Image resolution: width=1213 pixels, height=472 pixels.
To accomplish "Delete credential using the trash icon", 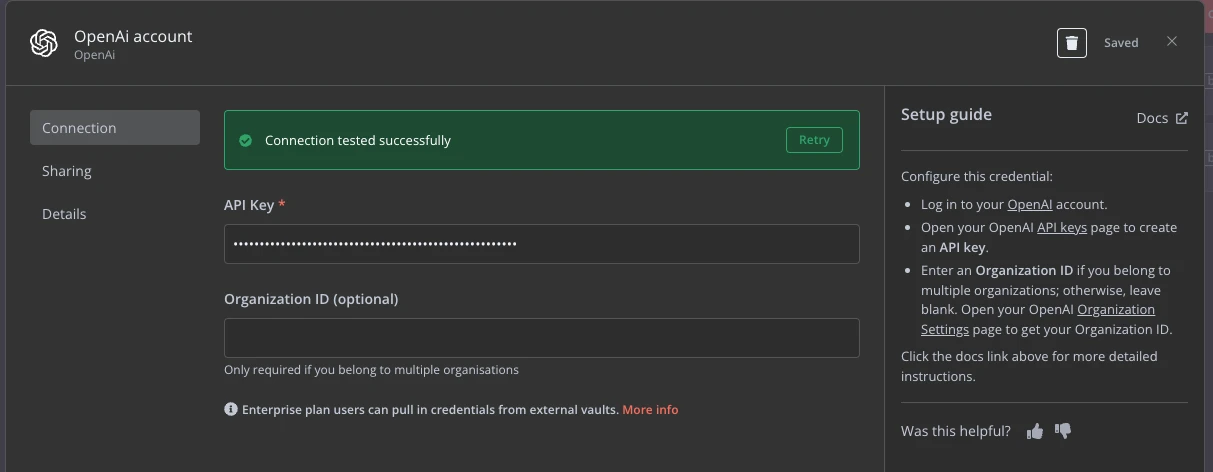I will (1071, 43).
